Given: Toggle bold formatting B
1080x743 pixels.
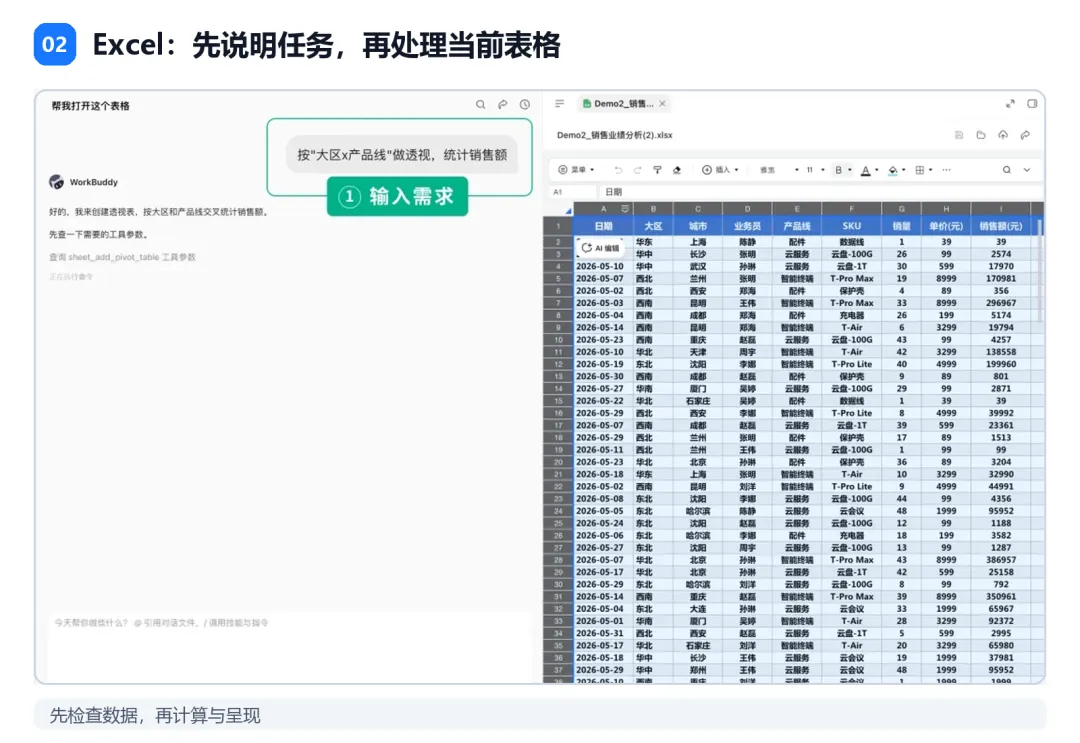Looking at the screenshot, I should point(838,170).
